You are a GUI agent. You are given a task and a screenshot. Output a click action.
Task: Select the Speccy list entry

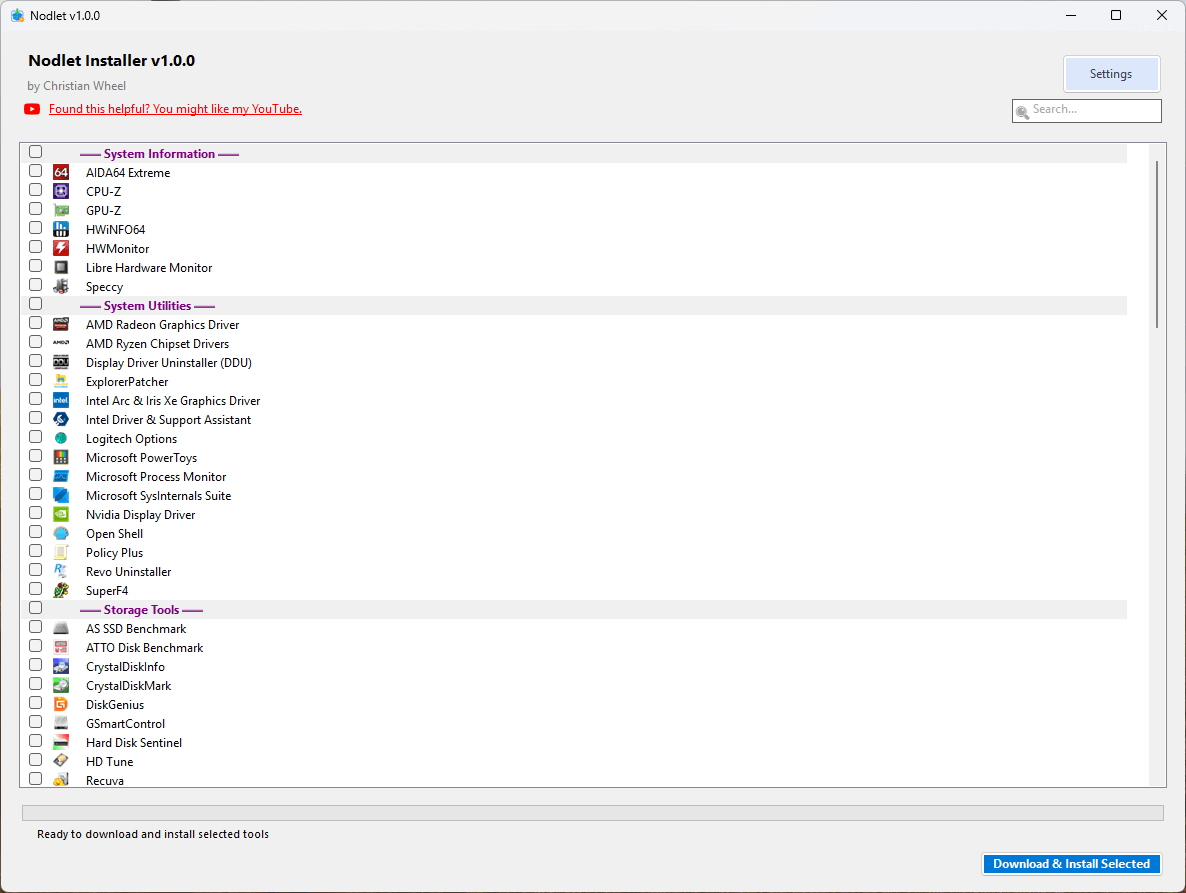point(104,287)
